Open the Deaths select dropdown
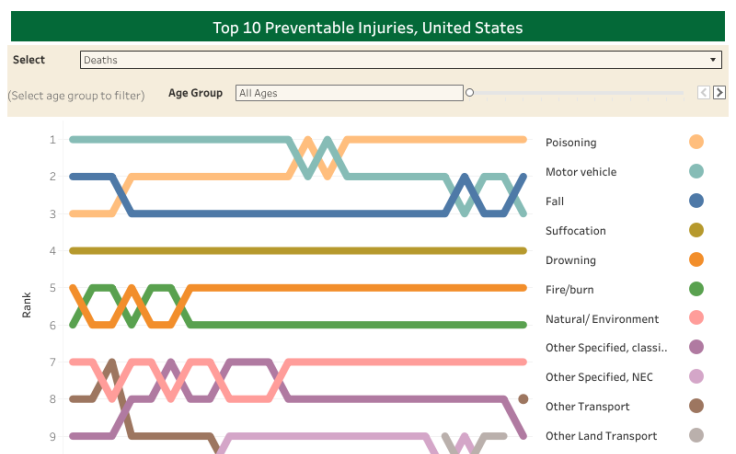 (400, 60)
